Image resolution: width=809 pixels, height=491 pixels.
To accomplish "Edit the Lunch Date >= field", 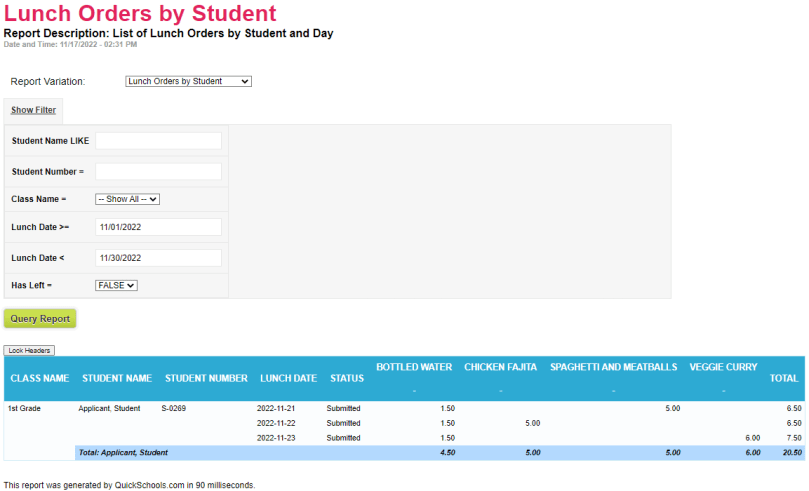I will coord(158,227).
